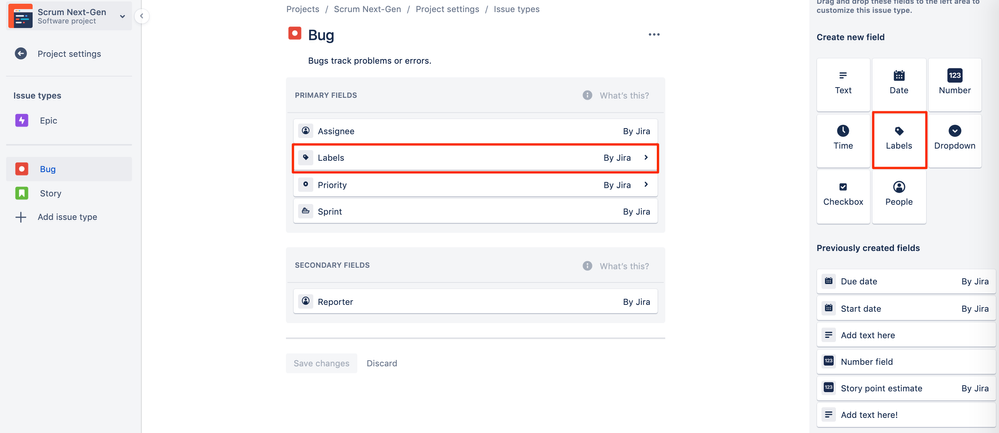Click the Labels tag icon in primary fields
The image size is (999, 433).
(x=306, y=157)
